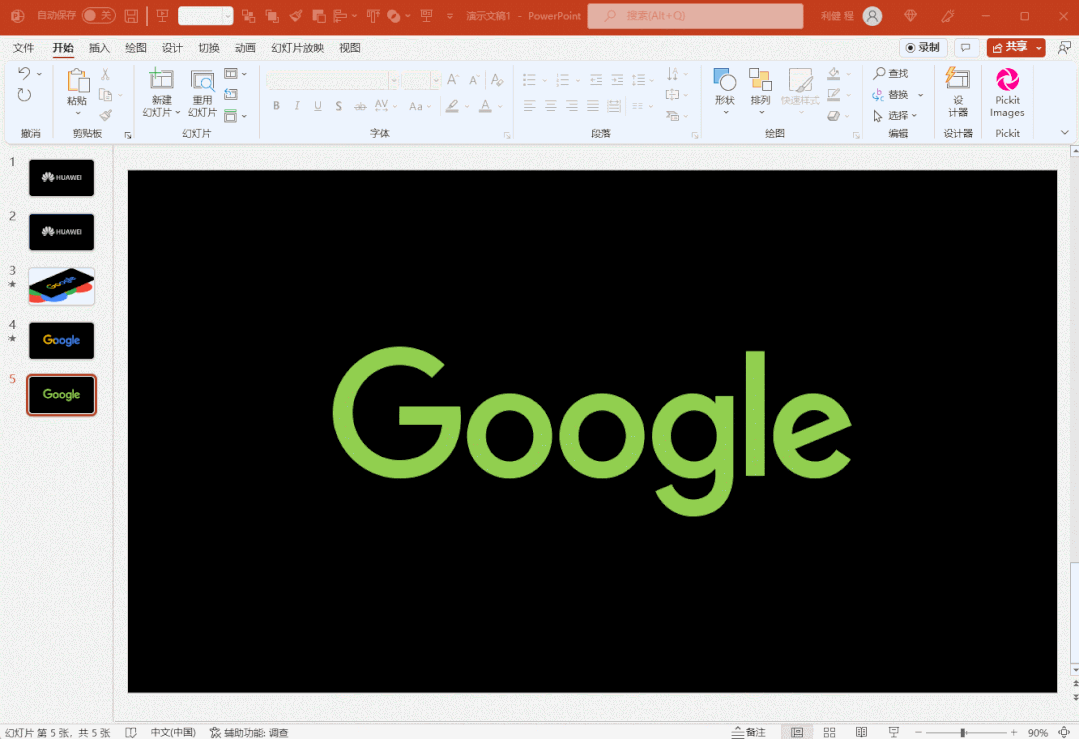This screenshot has width=1079, height=739.
Task: Click the accessibility check status icon
Action: (x=215, y=732)
